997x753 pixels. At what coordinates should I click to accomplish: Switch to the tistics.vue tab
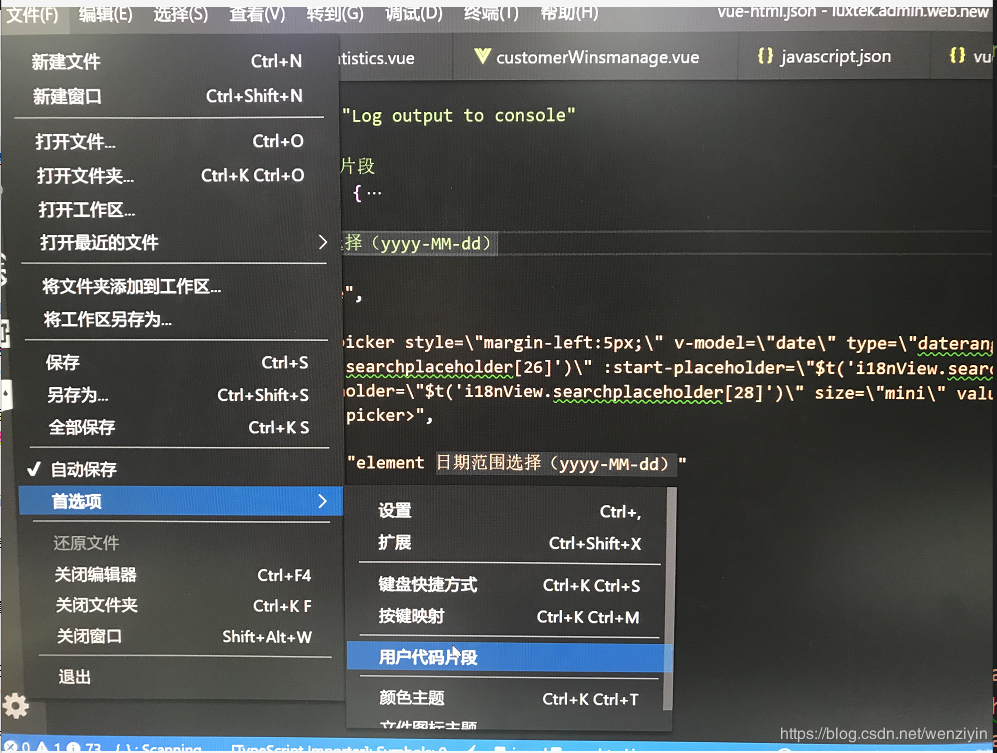click(395, 57)
